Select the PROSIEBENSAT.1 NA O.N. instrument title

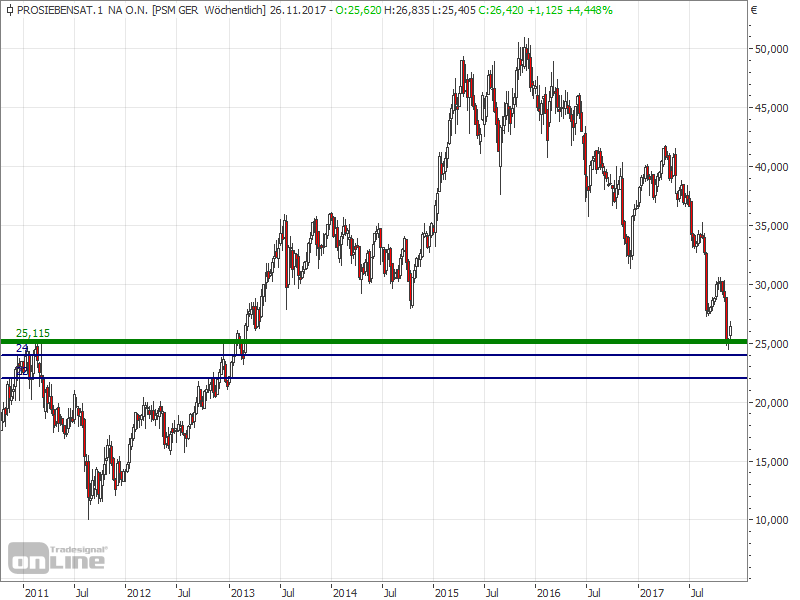[x=76, y=9]
